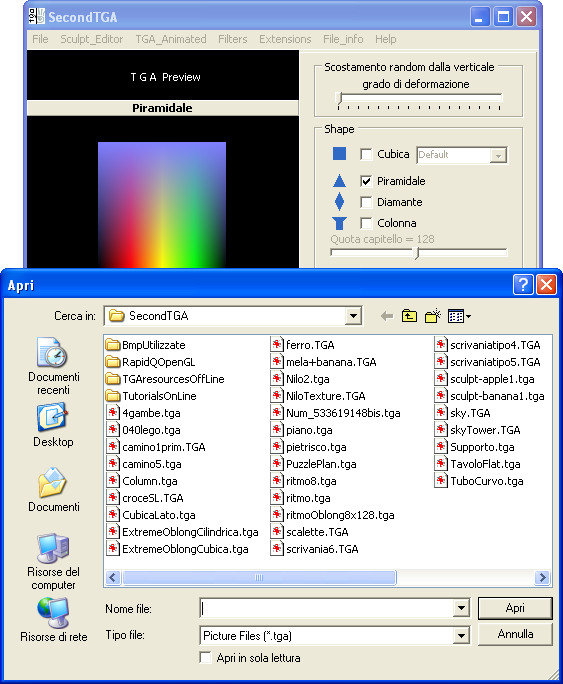Open the Filters menu
Screen dimensions: 563x684
tap(232, 39)
